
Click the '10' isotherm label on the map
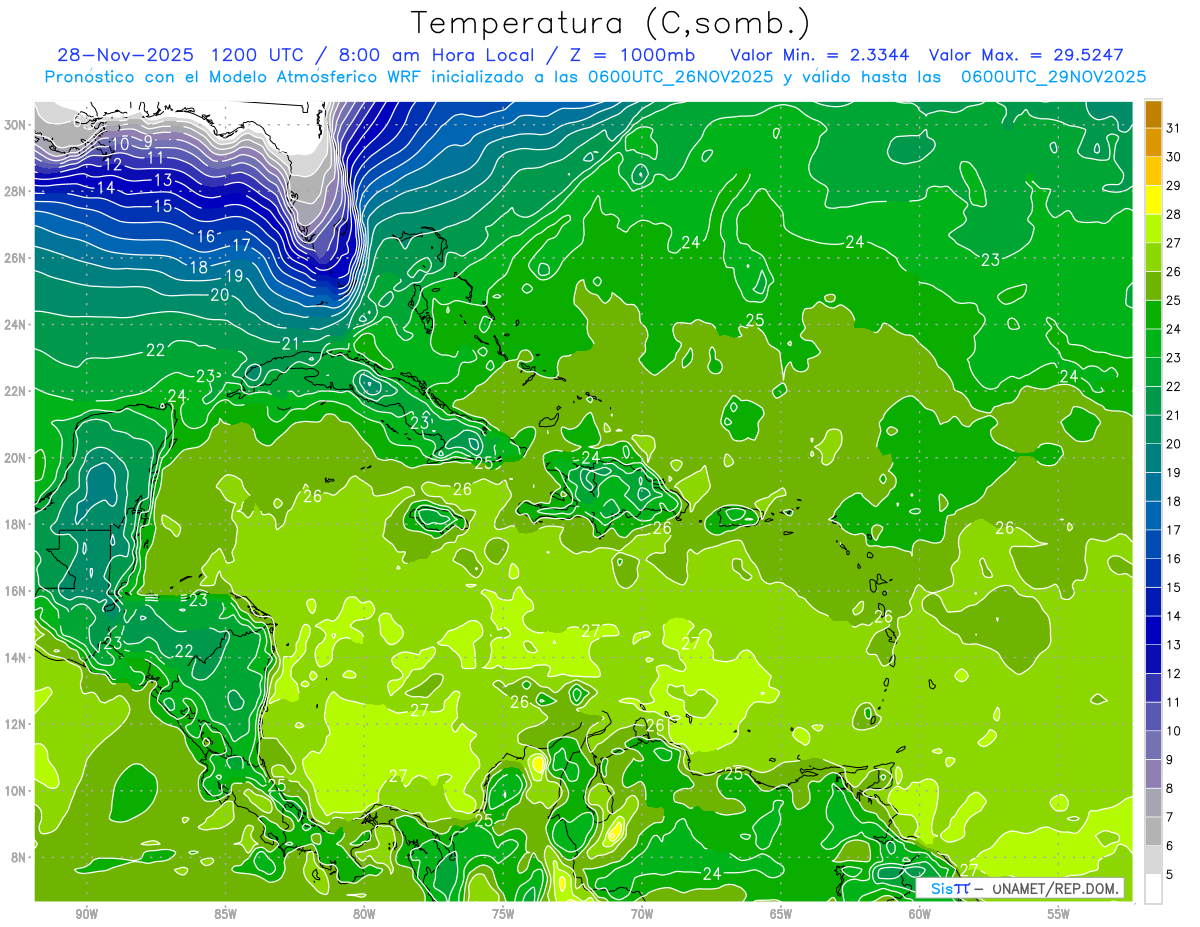click(x=120, y=145)
